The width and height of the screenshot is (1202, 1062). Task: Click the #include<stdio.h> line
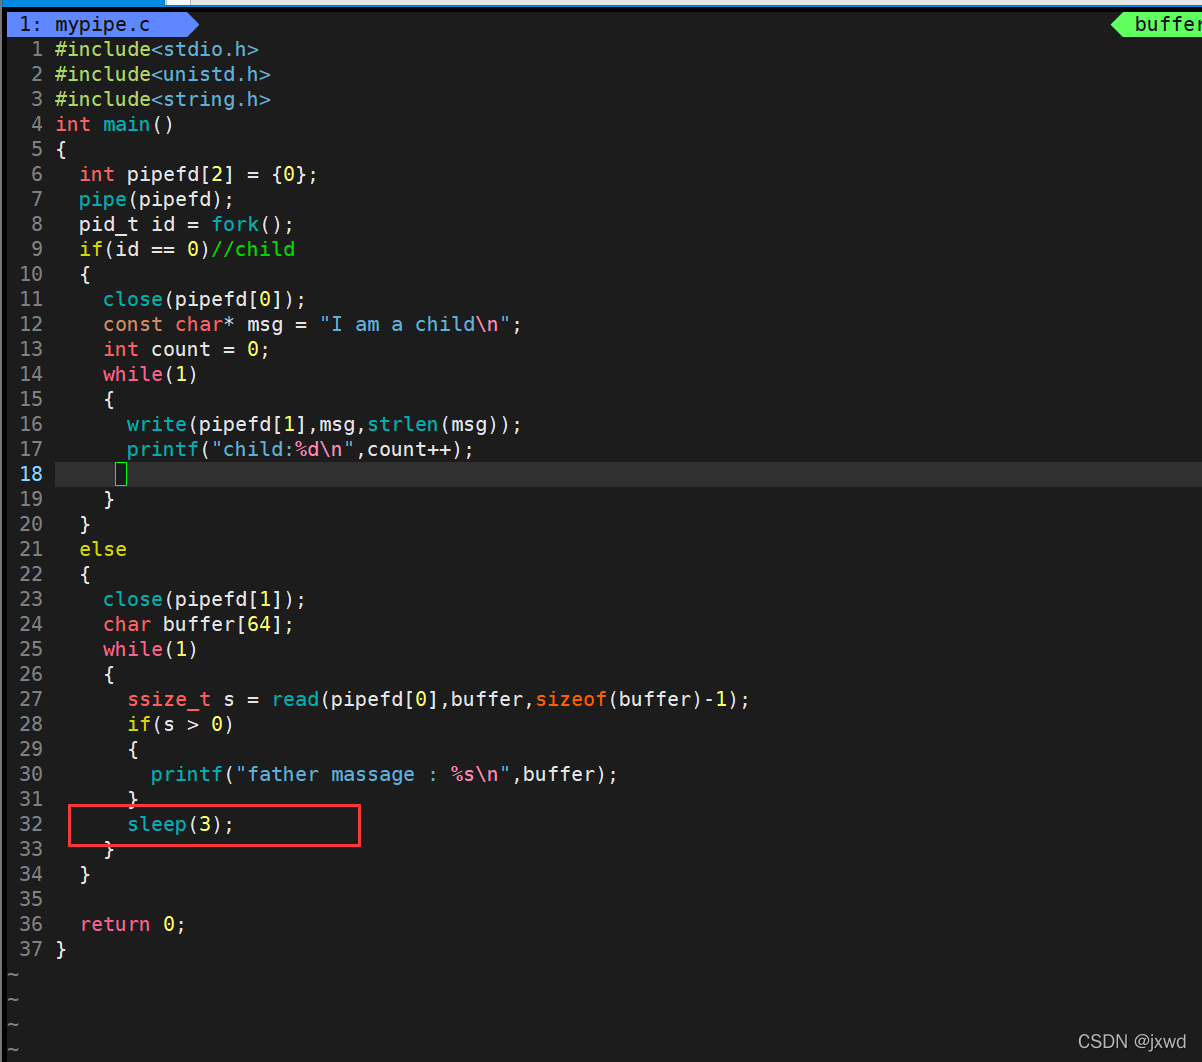point(157,49)
